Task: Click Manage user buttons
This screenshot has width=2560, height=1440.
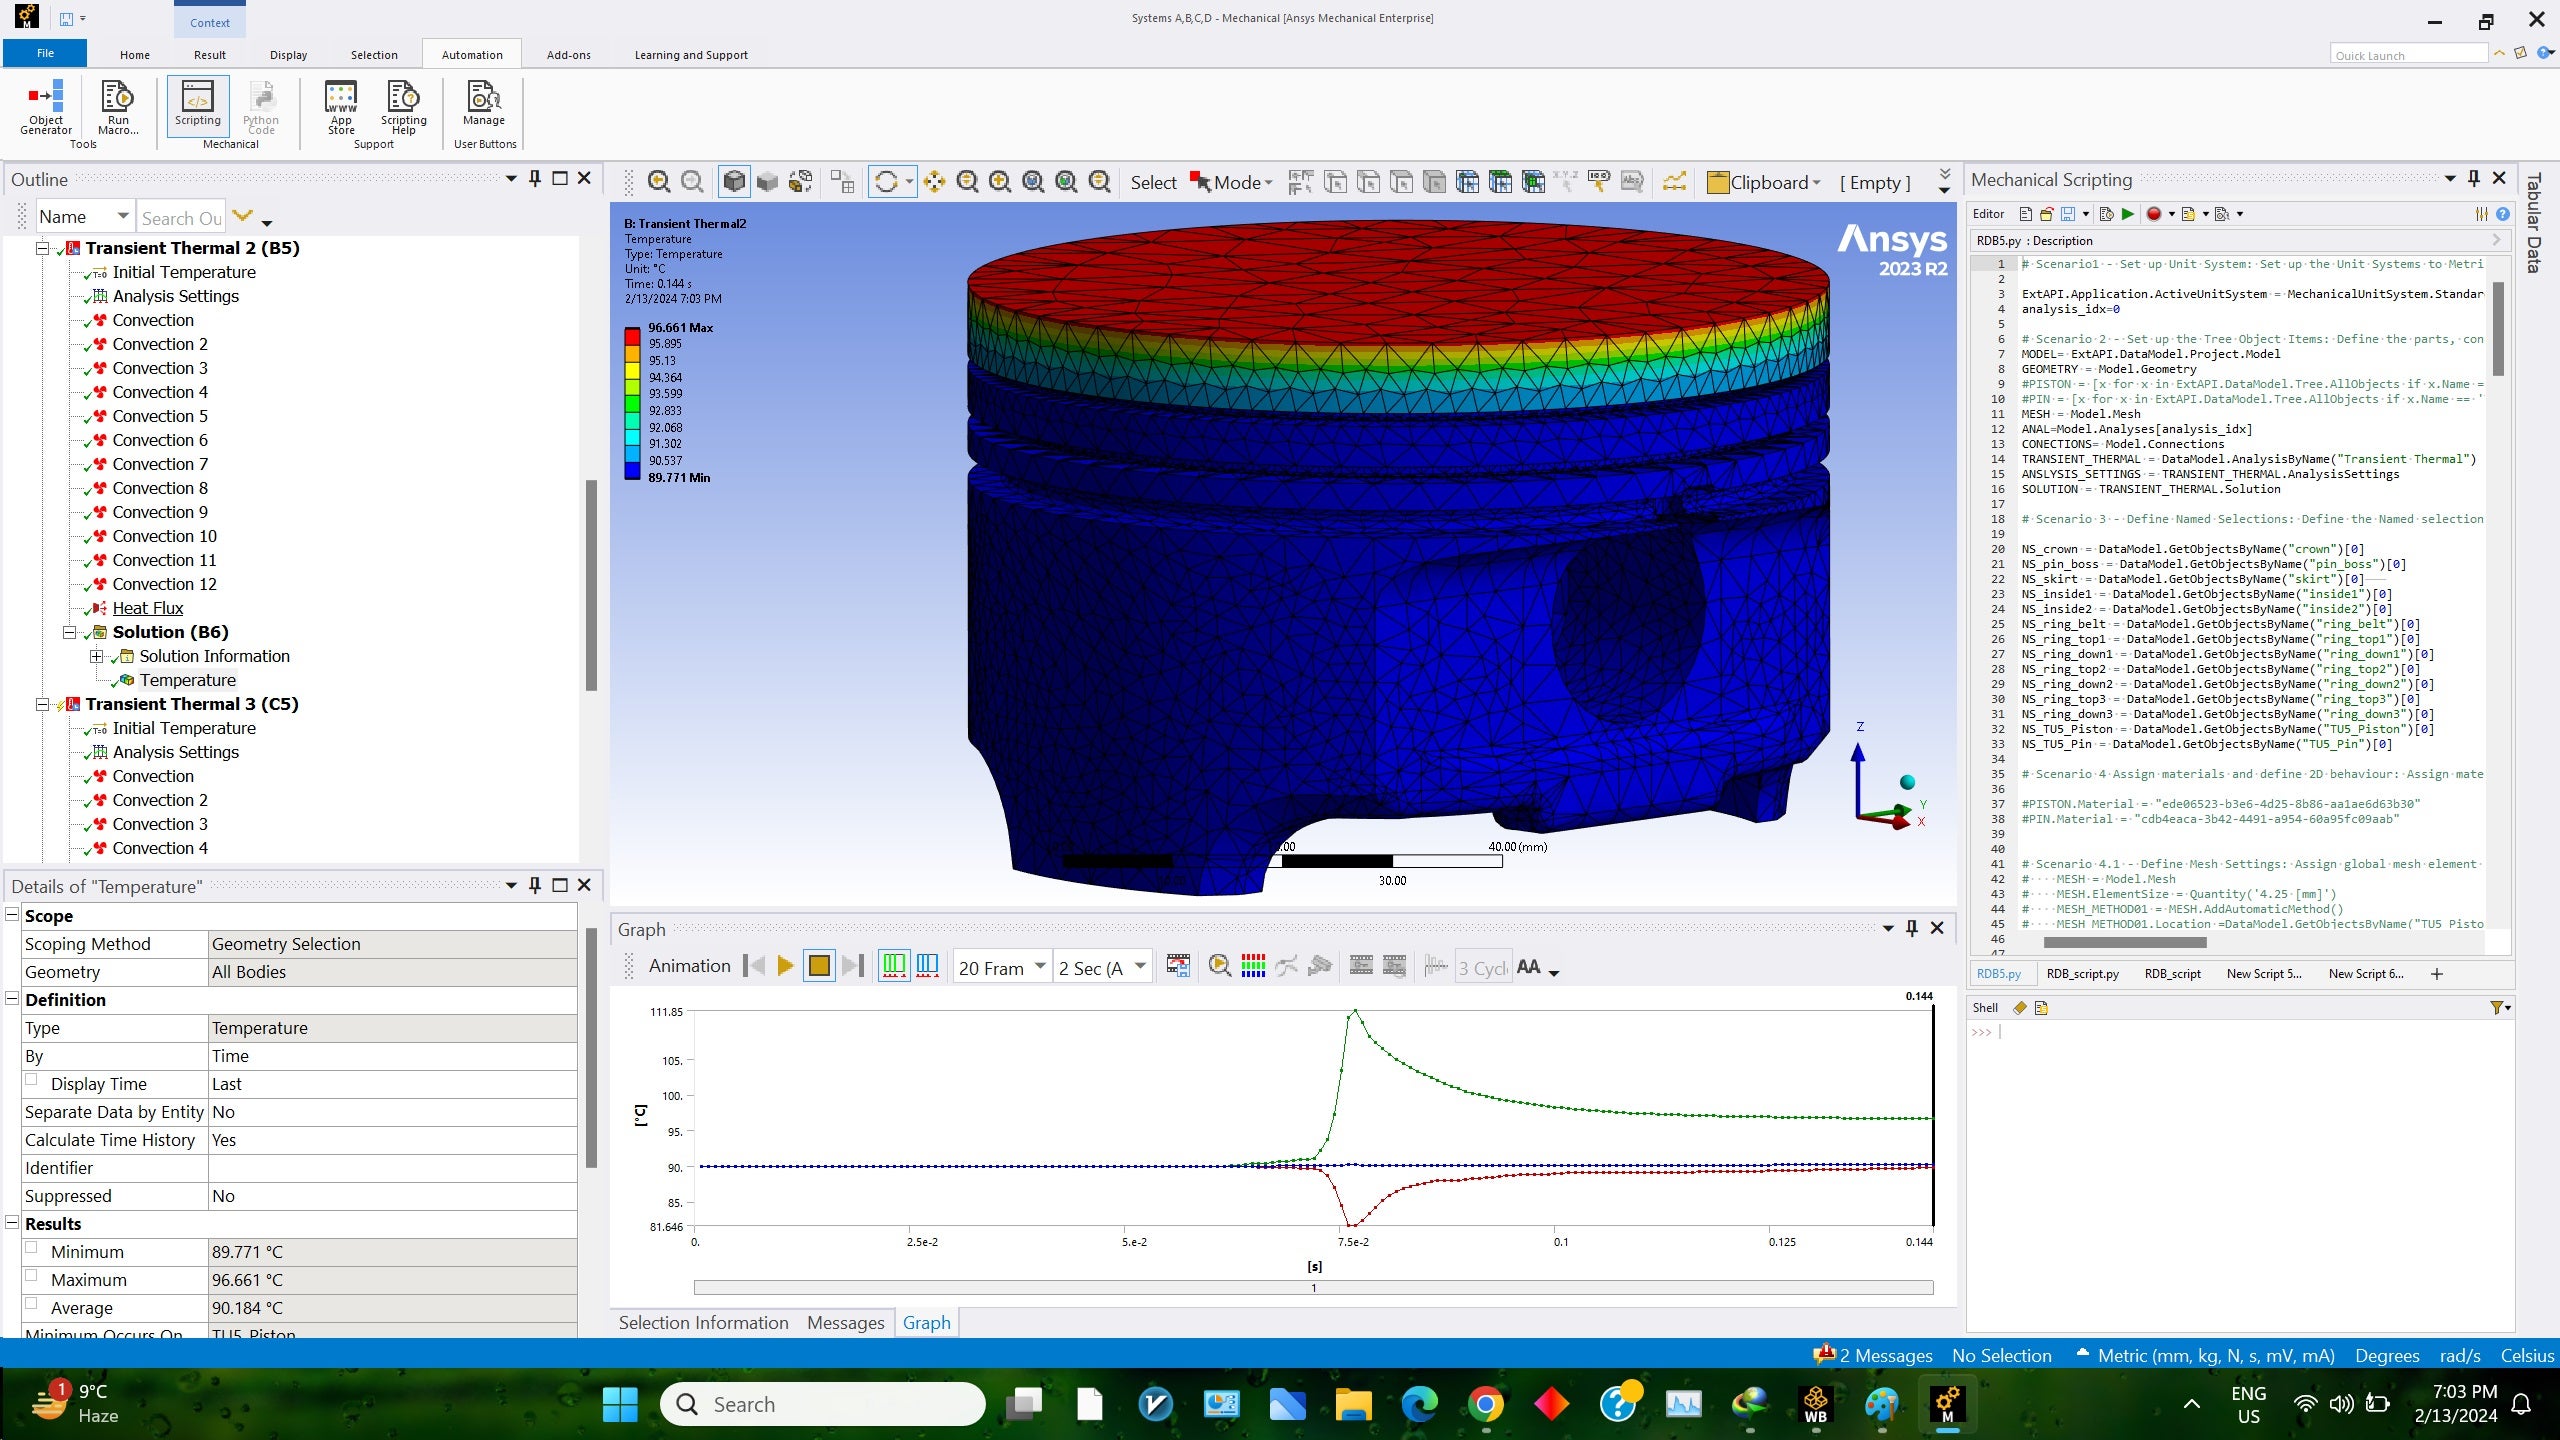Action: (x=484, y=104)
